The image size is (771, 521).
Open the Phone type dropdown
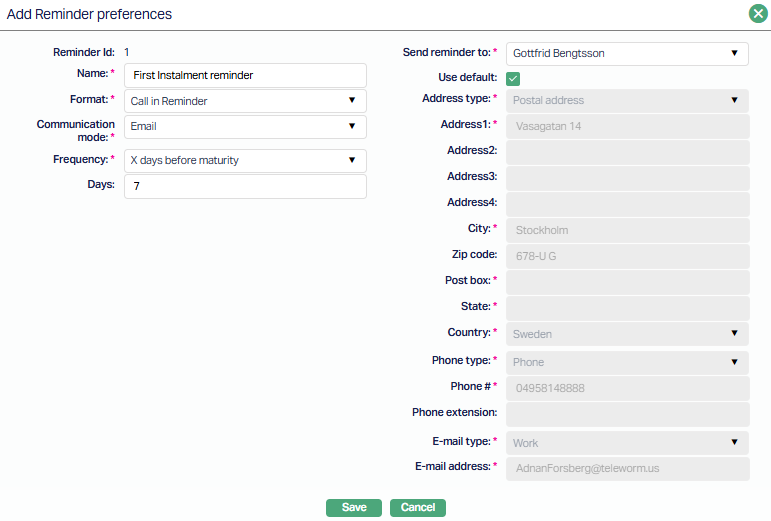[627, 363]
